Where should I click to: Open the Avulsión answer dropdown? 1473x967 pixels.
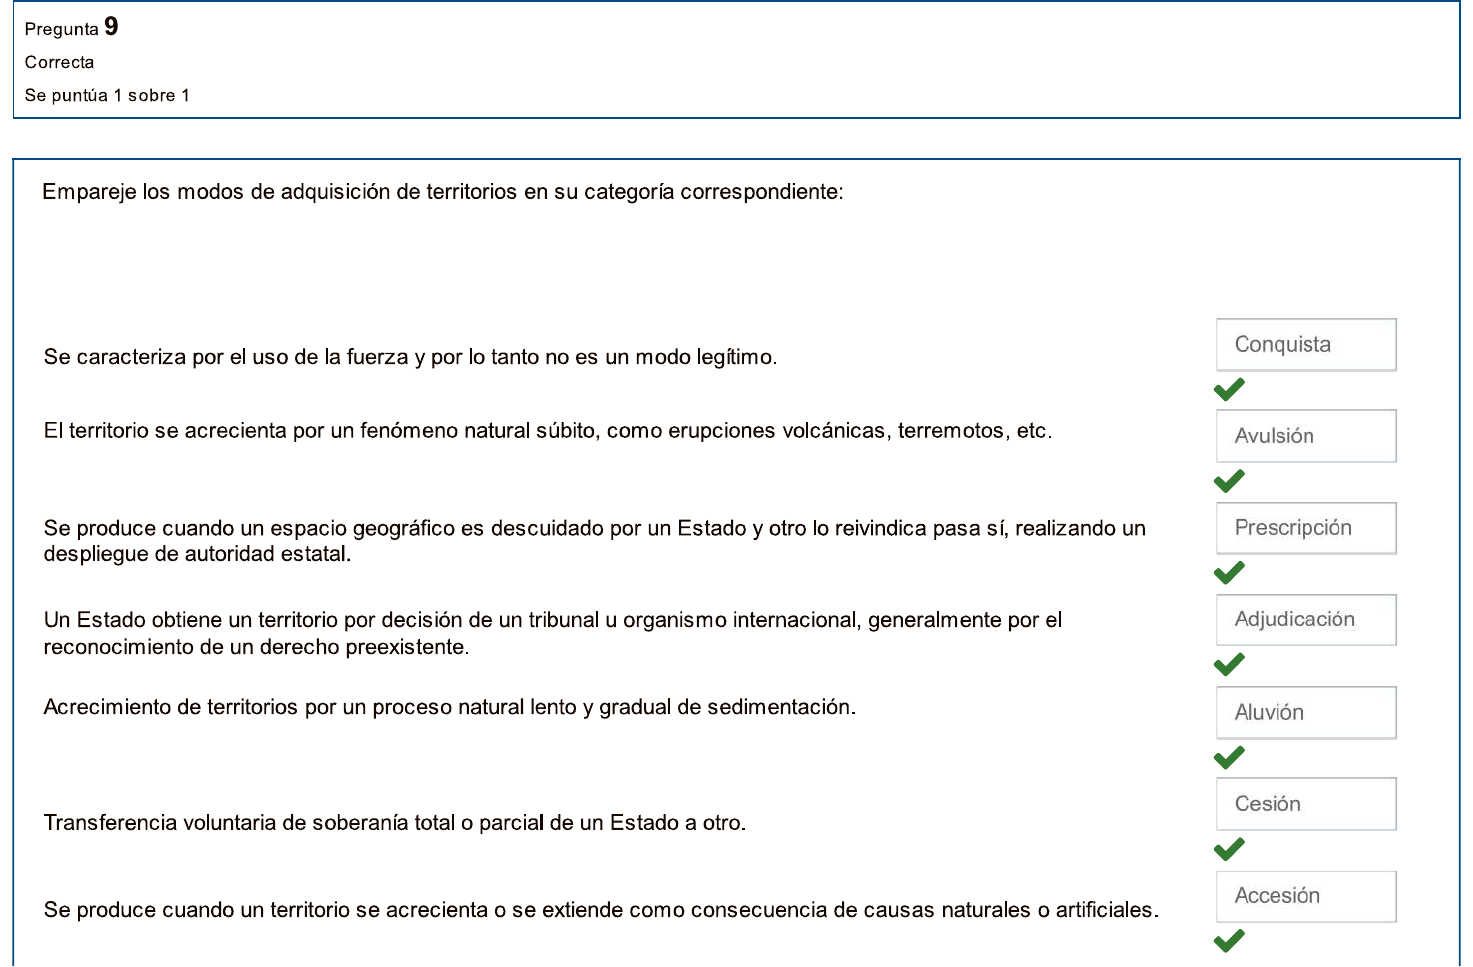tap(1305, 436)
